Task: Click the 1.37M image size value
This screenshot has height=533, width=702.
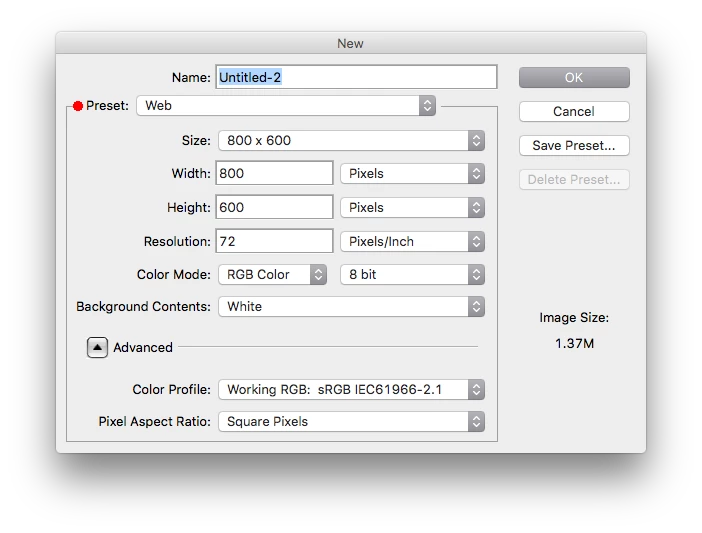Action: coord(574,344)
